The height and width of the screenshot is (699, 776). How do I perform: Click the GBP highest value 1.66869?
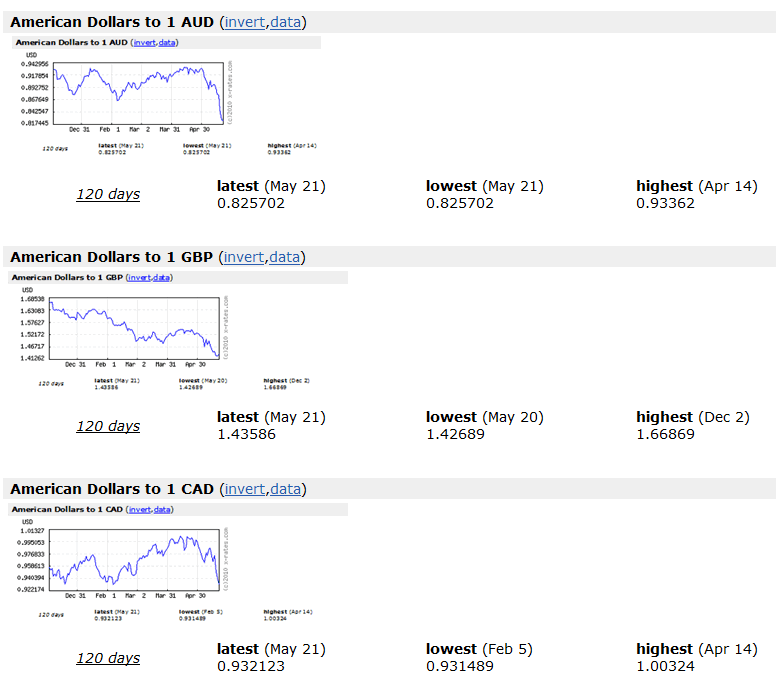(x=665, y=434)
